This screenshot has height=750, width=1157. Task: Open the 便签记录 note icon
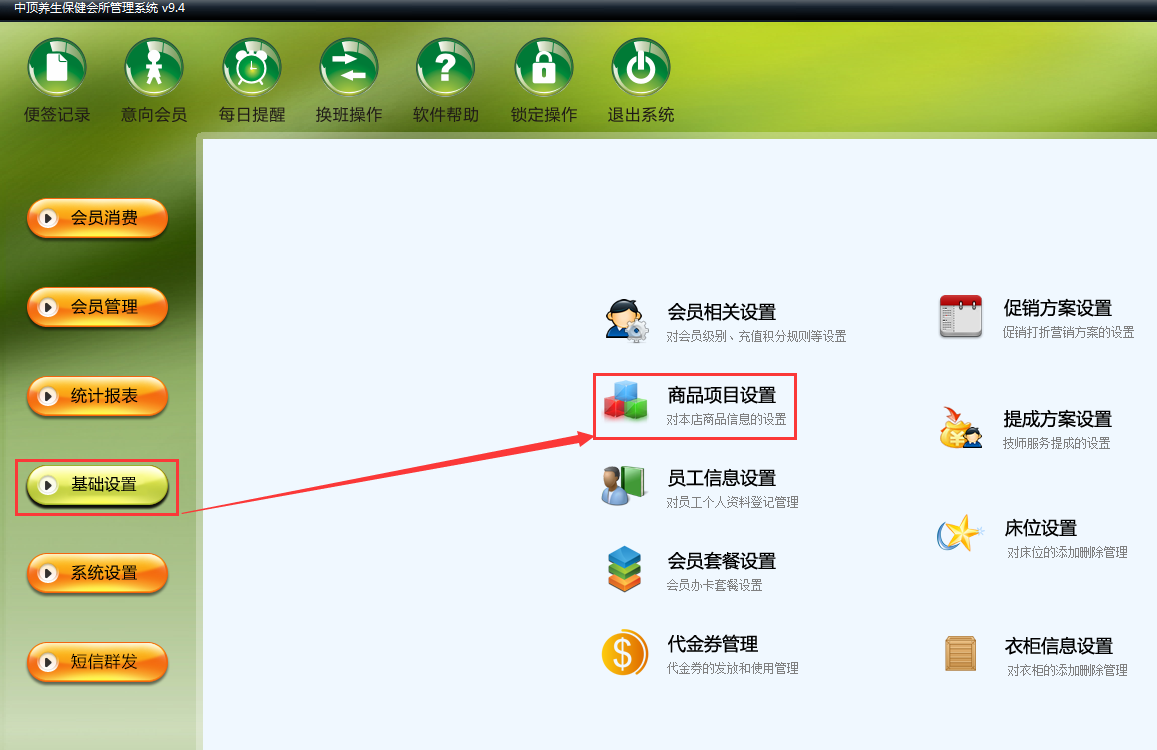pyautogui.click(x=57, y=67)
